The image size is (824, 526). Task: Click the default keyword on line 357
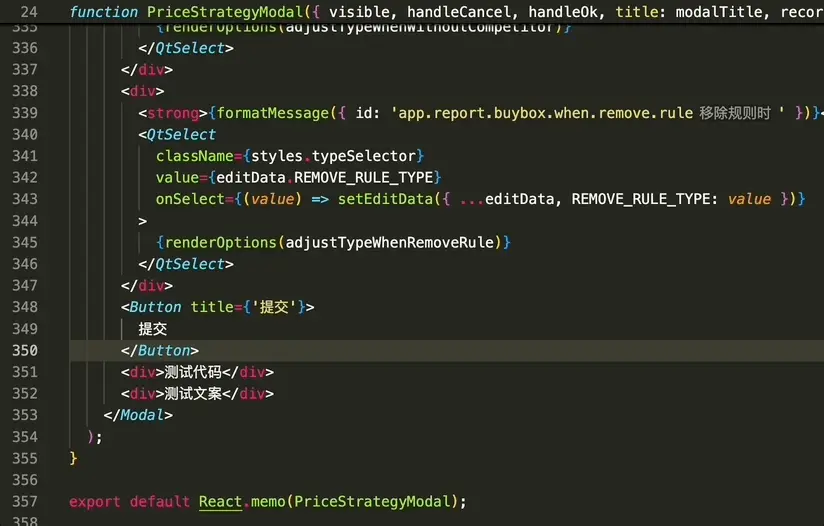(x=160, y=501)
